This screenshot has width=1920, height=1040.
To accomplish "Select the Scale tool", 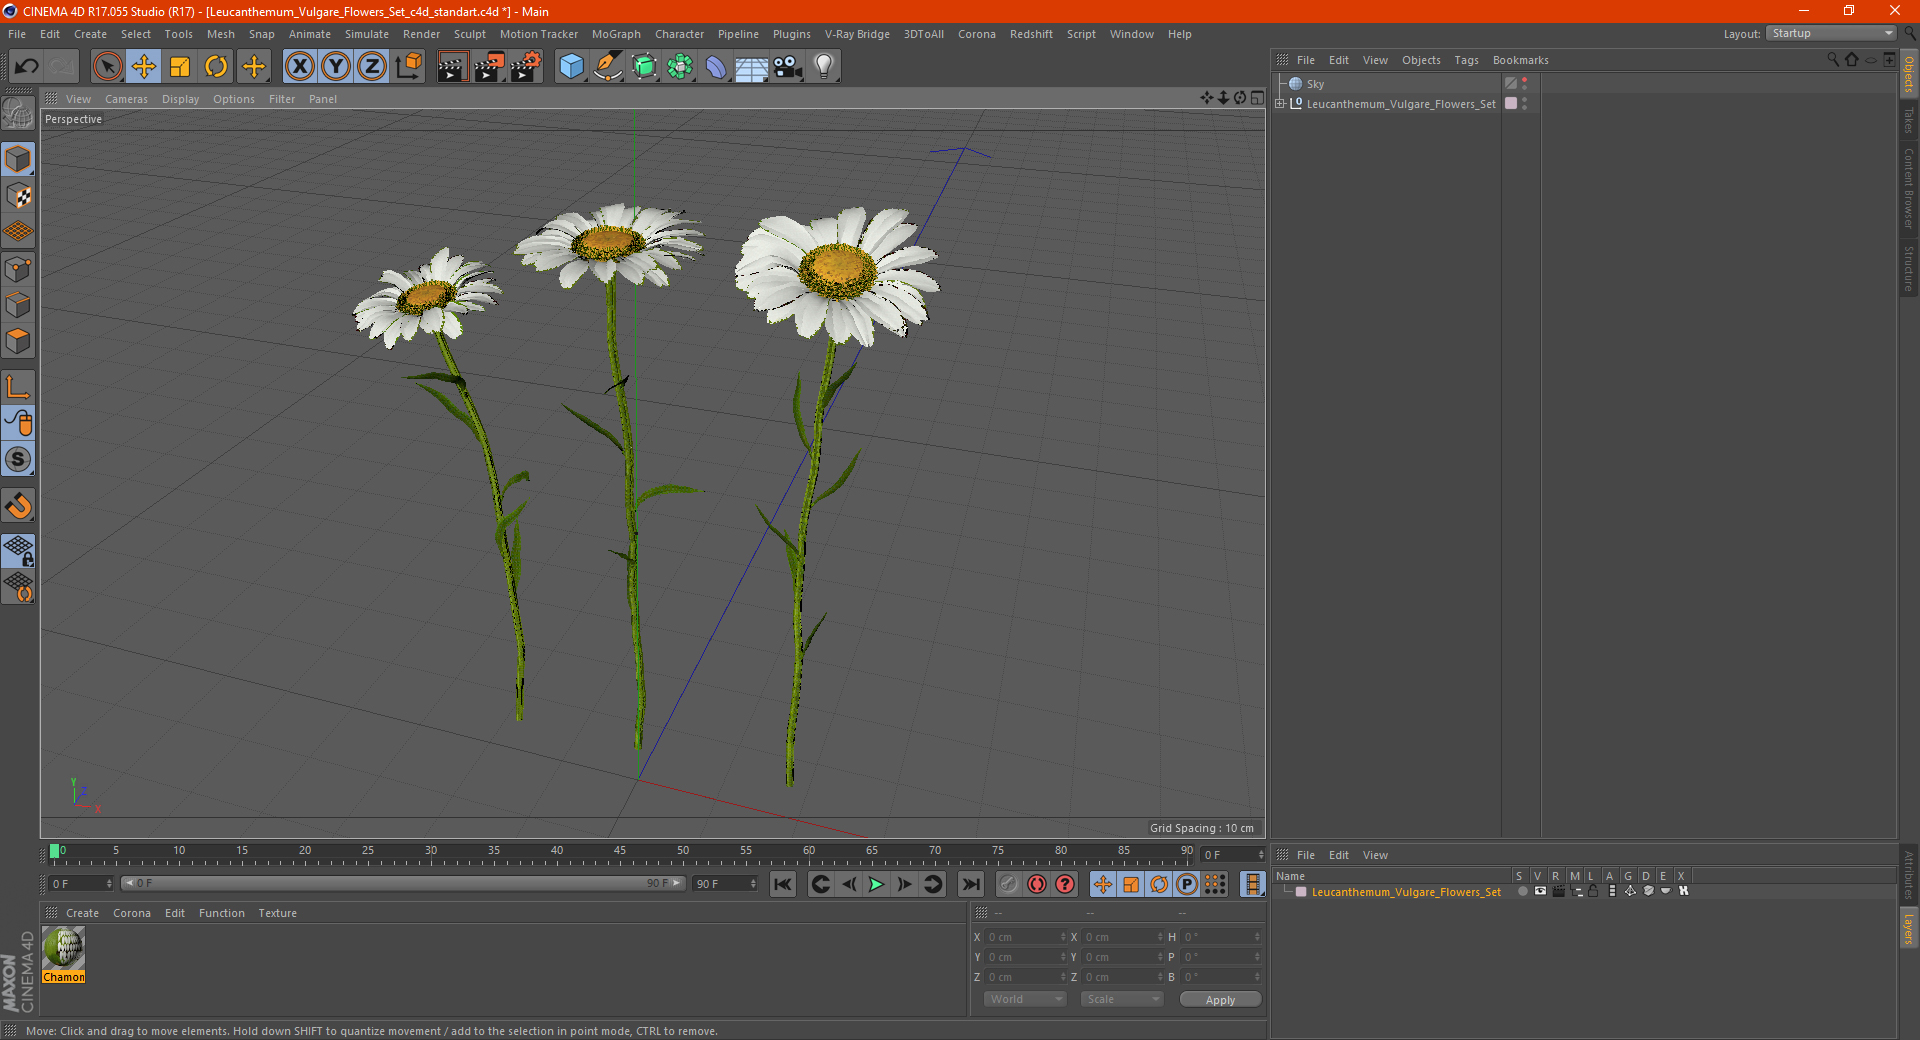I will point(180,67).
